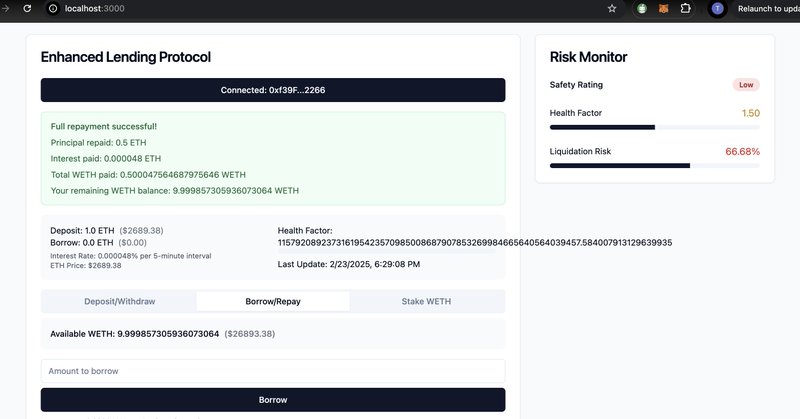
Task: Click the 1.50 health factor value
Action: pos(751,113)
